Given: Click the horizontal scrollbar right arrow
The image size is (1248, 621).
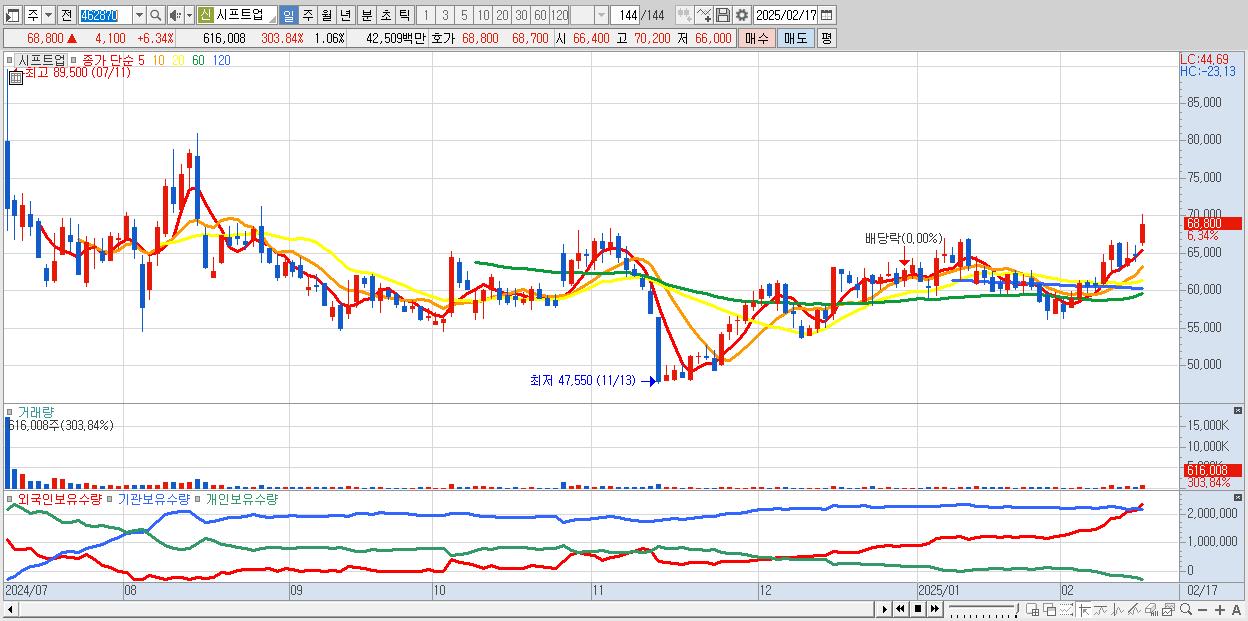Looking at the screenshot, I should pyautogui.click(x=884, y=609).
